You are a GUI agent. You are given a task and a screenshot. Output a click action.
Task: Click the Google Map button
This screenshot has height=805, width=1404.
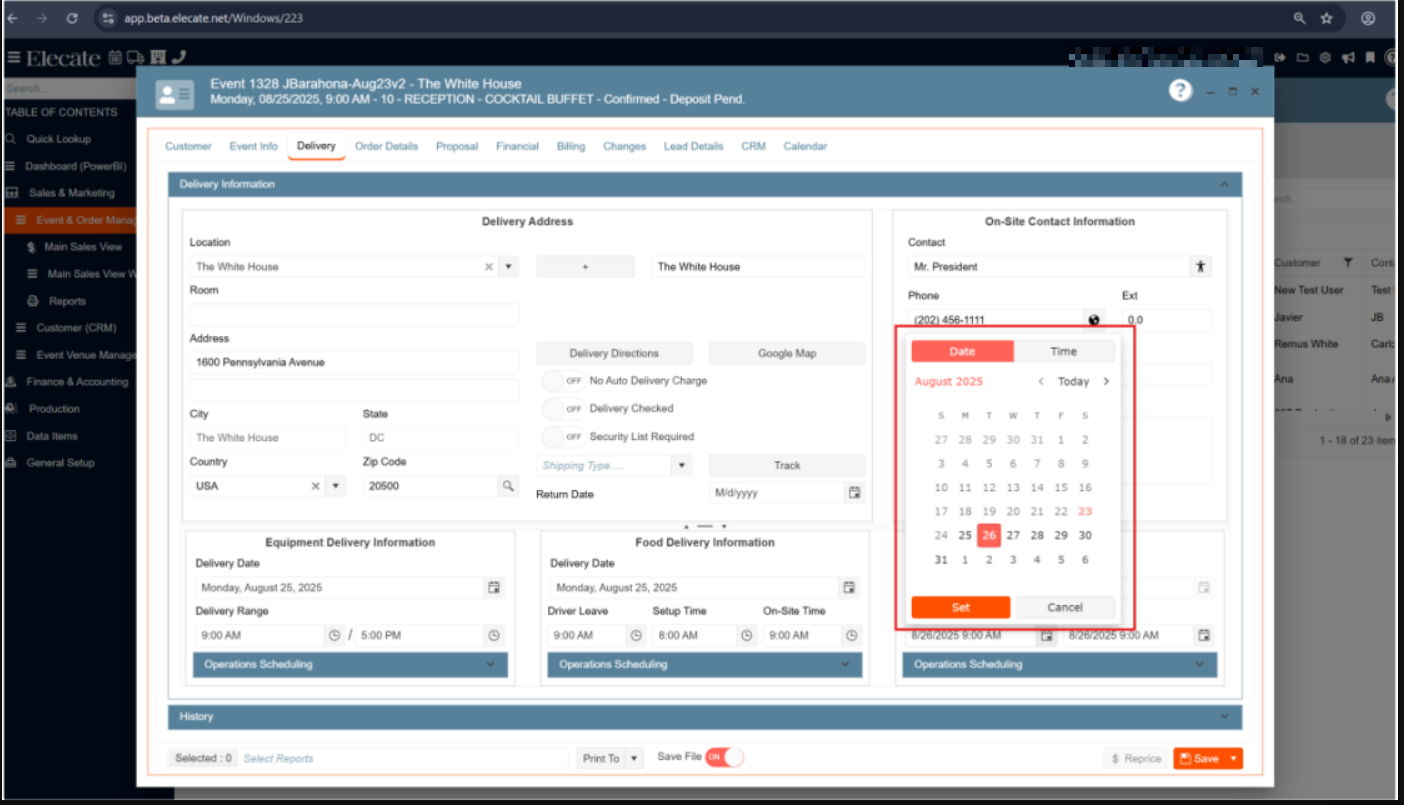click(786, 353)
